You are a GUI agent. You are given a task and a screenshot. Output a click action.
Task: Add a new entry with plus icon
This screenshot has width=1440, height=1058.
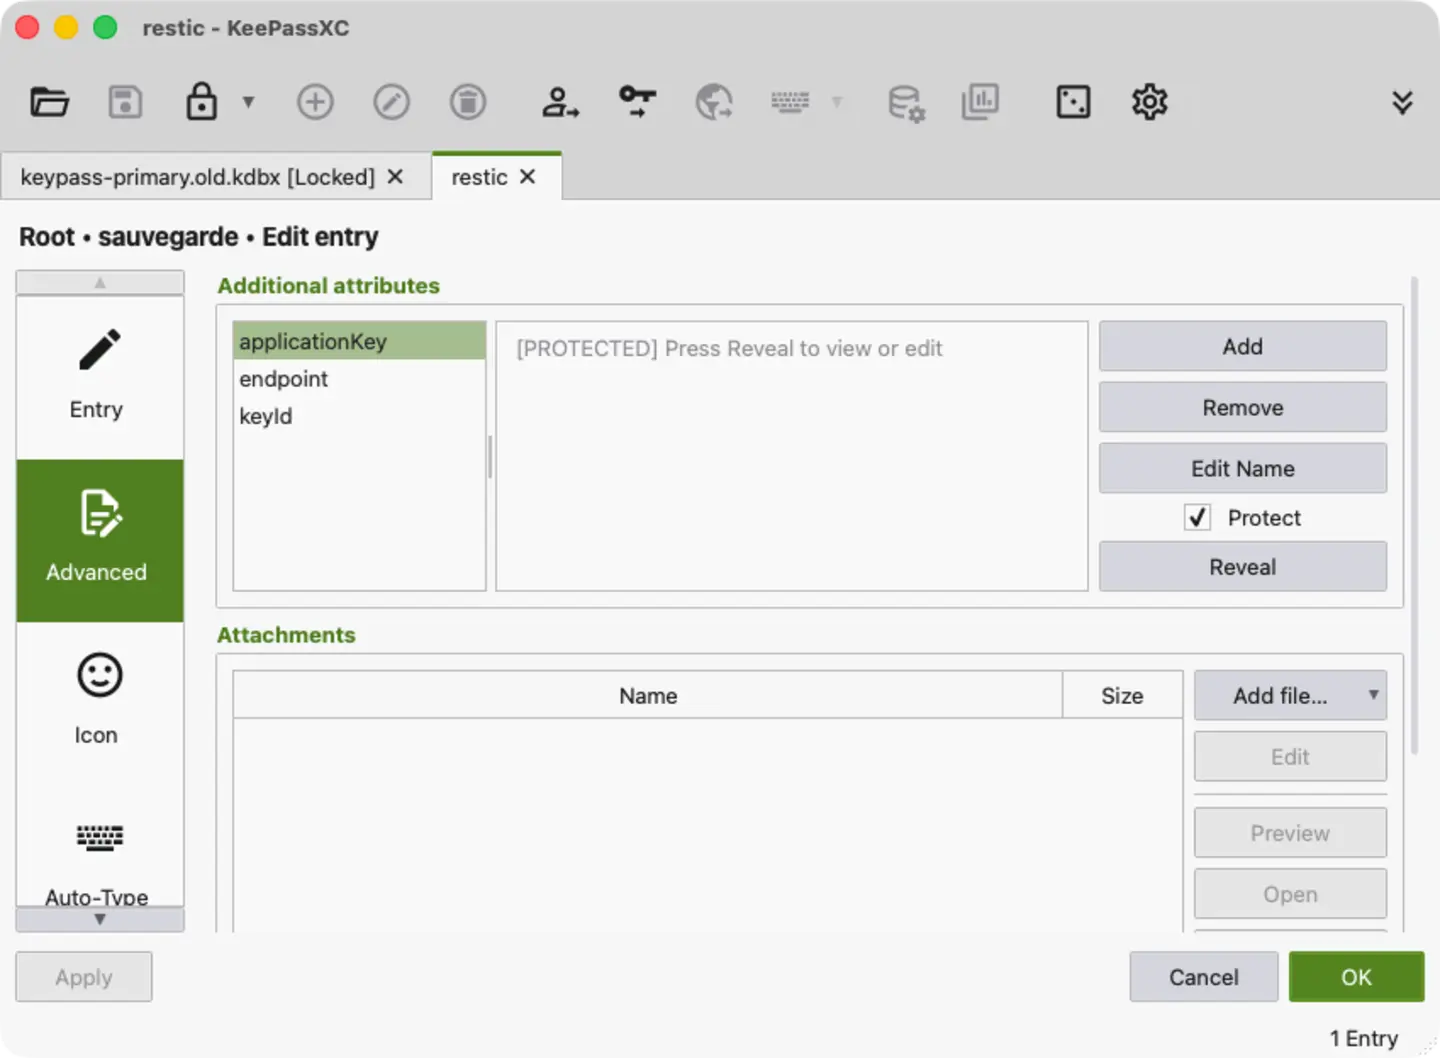coord(315,102)
